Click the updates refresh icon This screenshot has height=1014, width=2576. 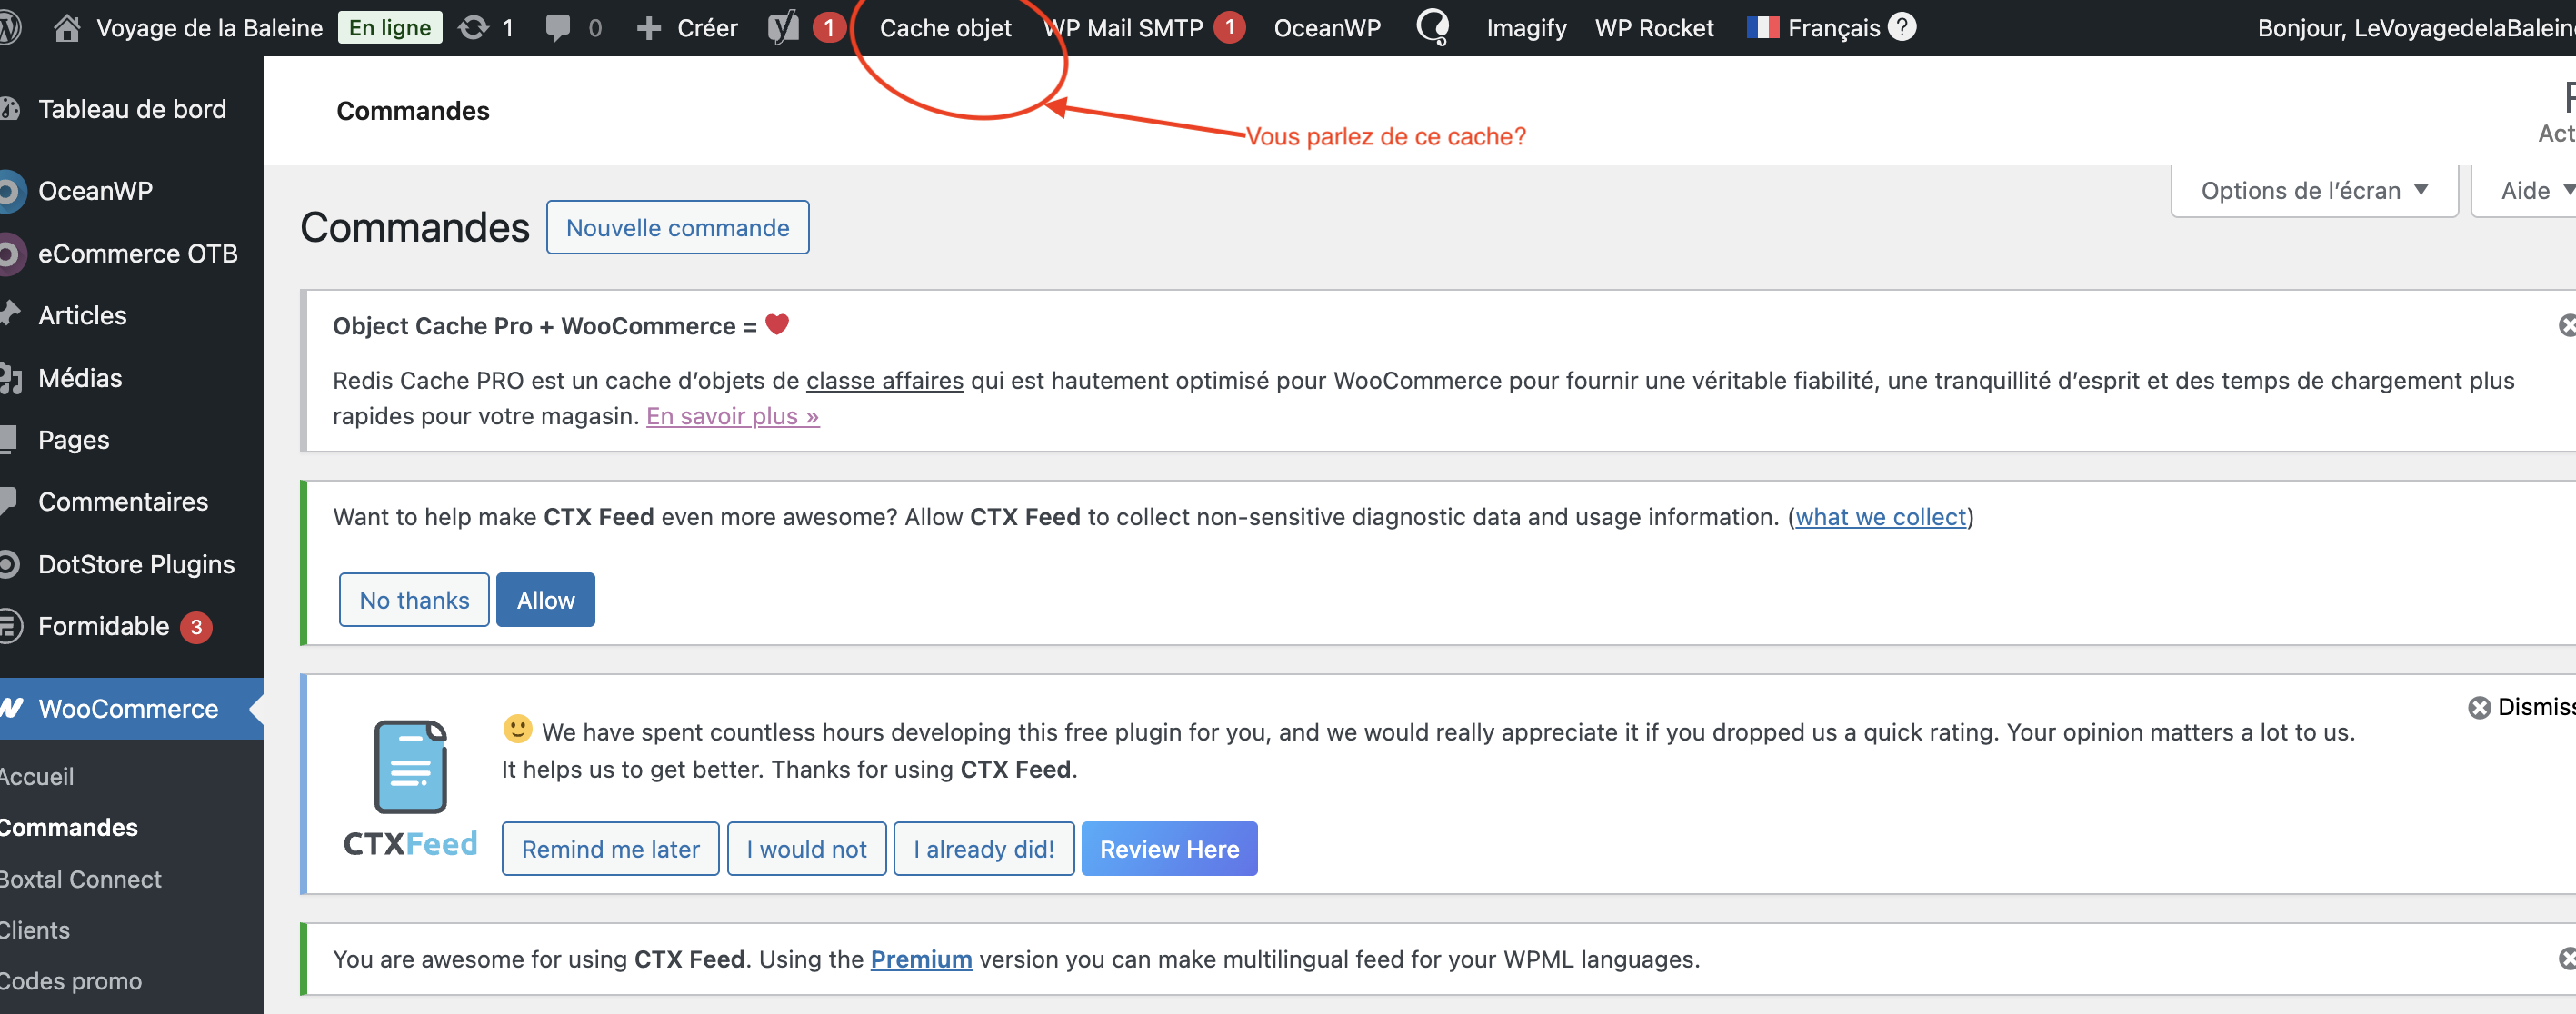tap(473, 27)
